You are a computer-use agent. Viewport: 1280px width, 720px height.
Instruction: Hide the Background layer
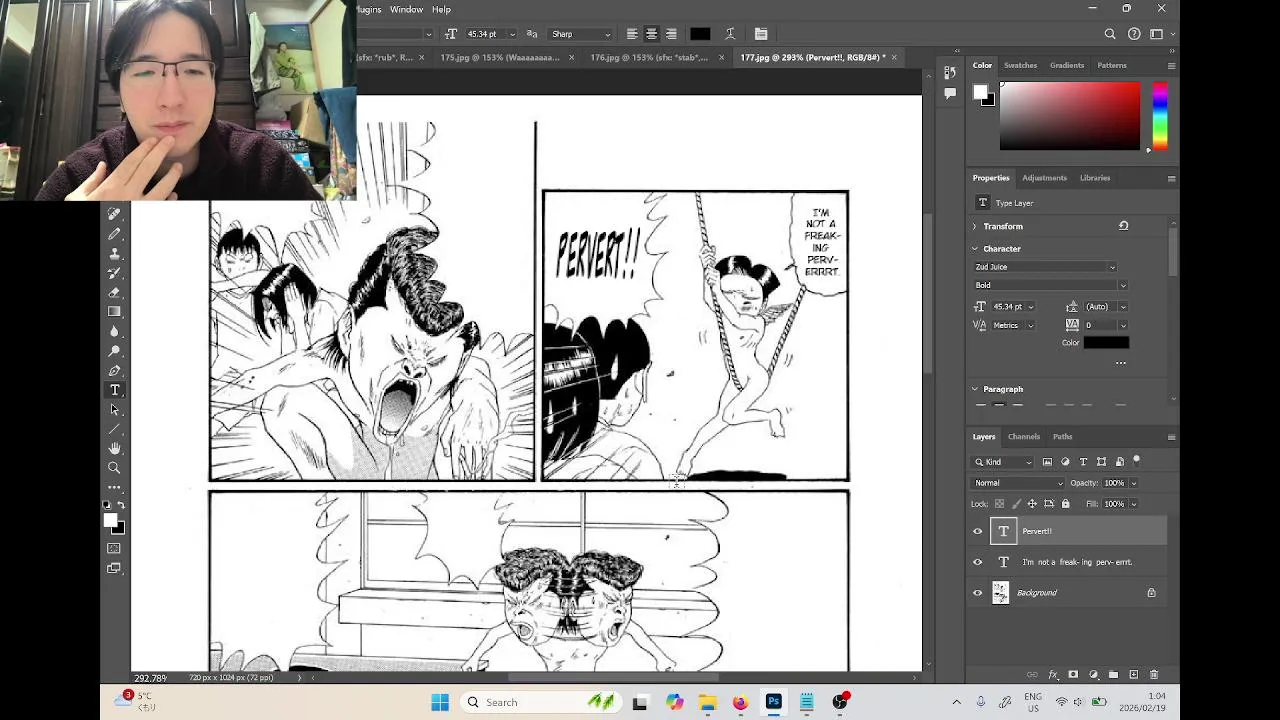[978, 593]
